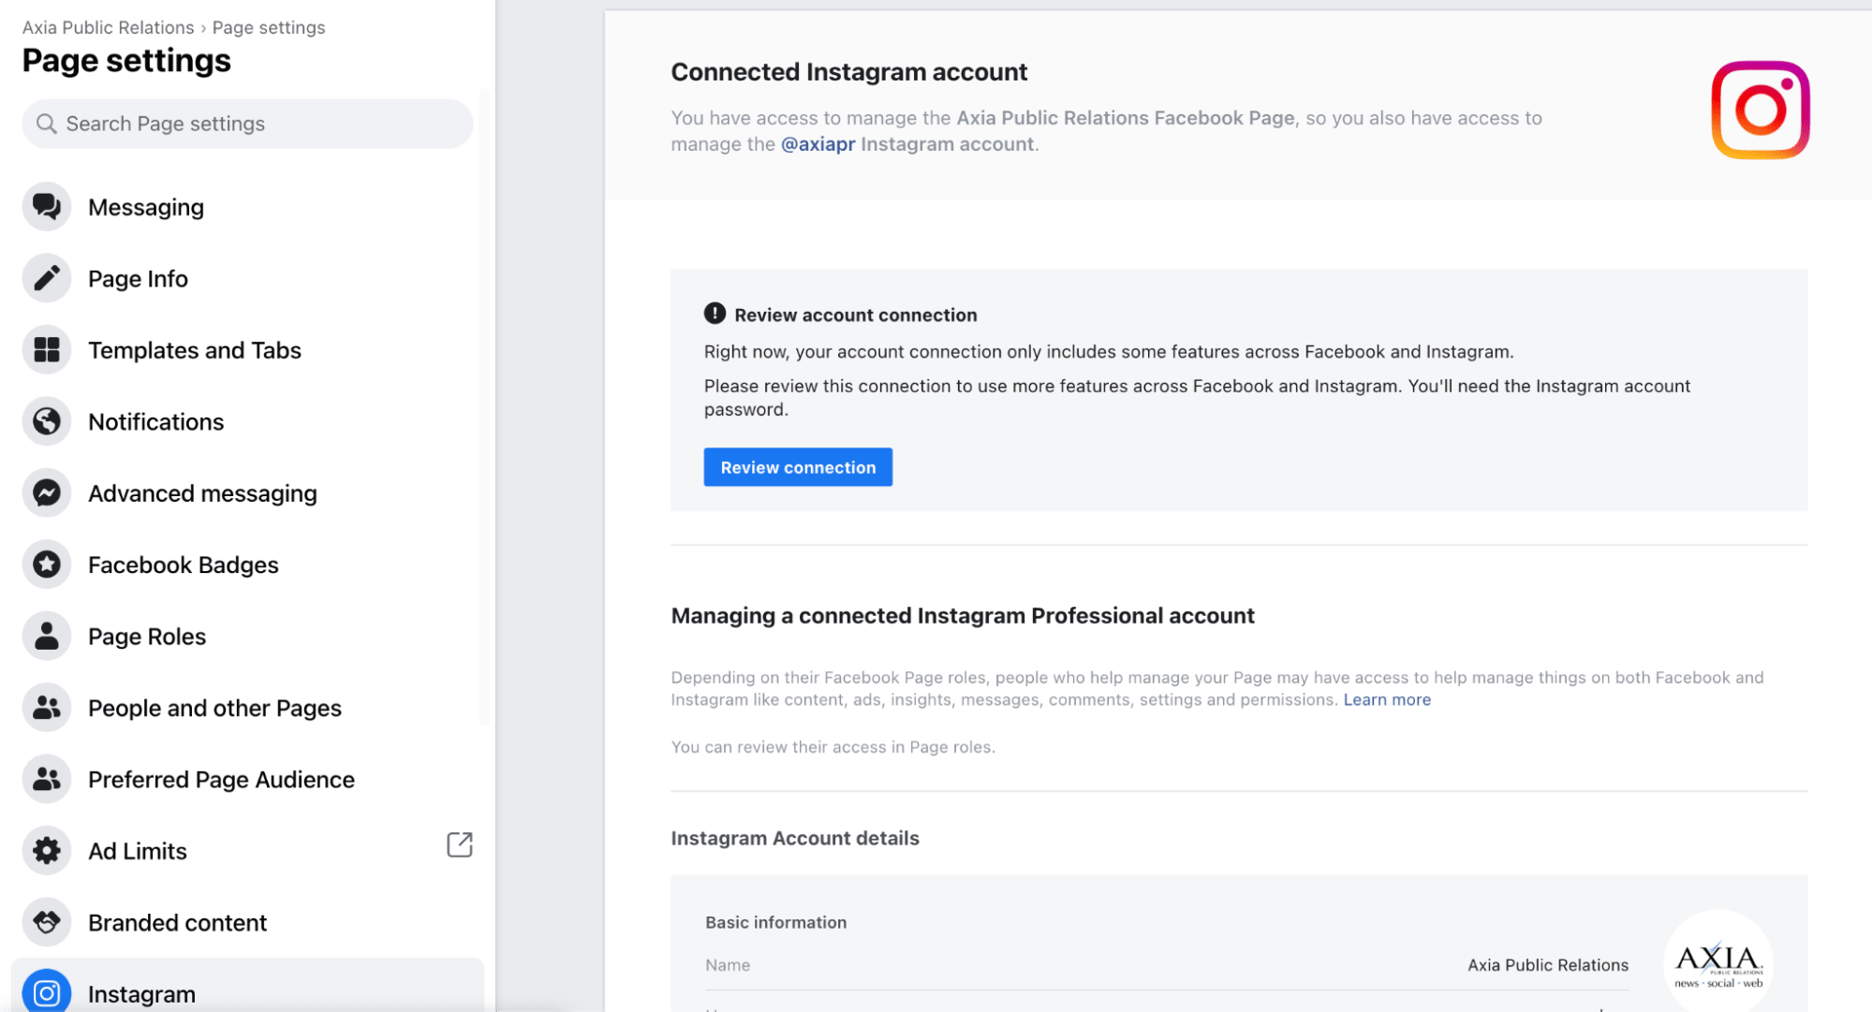Open Page Roles via person icon
The image size is (1872, 1012).
coord(46,636)
